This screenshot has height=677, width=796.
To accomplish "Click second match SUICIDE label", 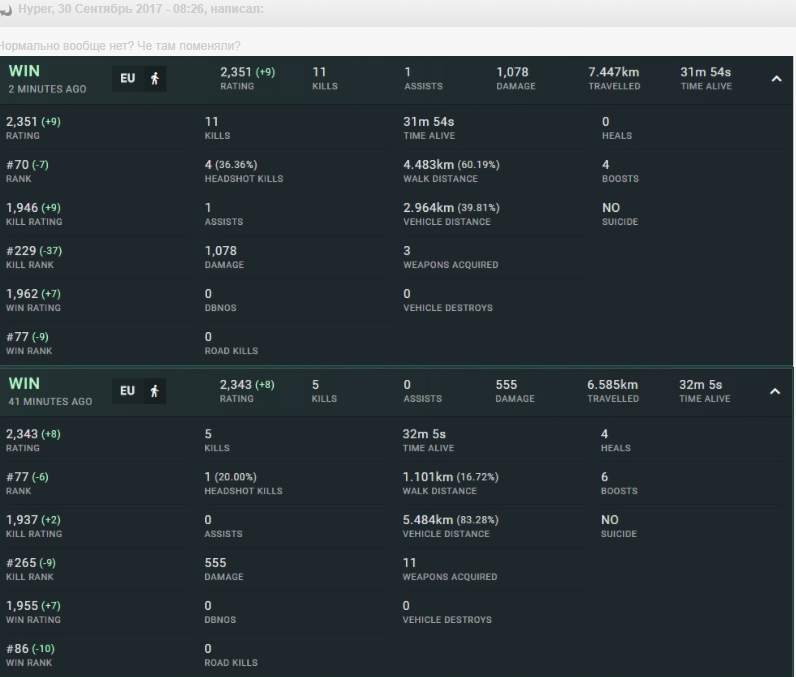I will [619, 534].
